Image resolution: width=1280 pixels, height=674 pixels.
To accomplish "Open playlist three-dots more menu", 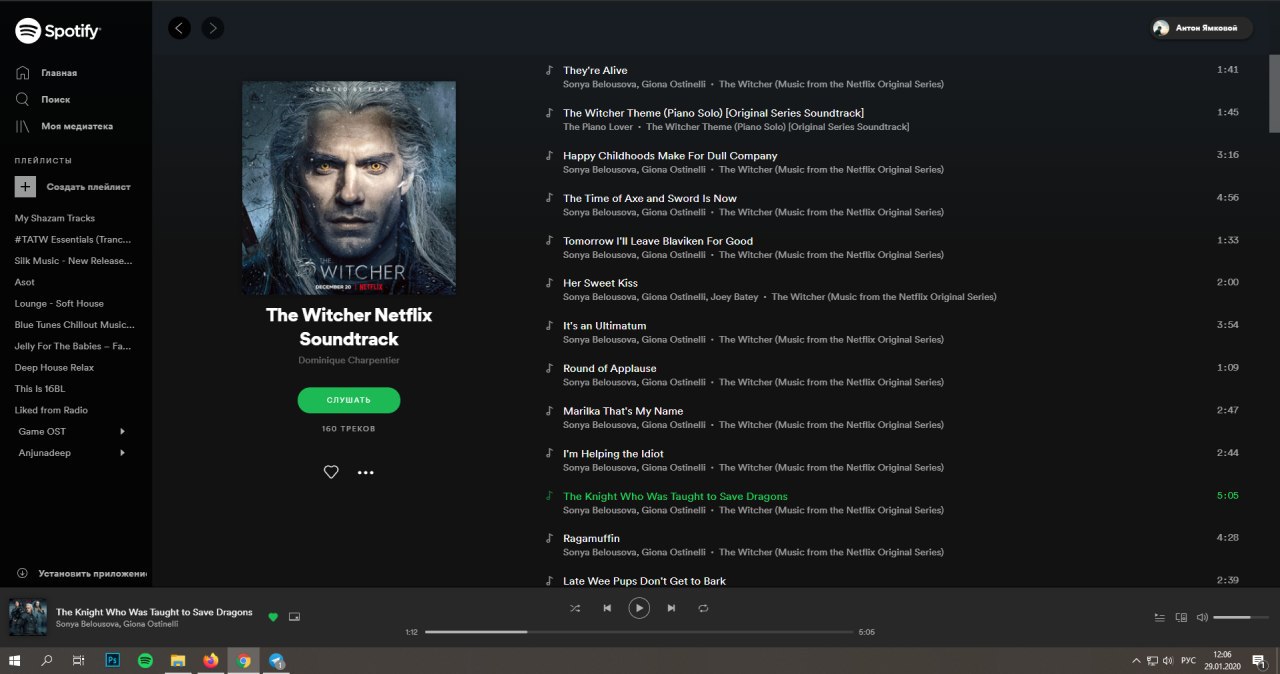I will pyautogui.click(x=366, y=472).
